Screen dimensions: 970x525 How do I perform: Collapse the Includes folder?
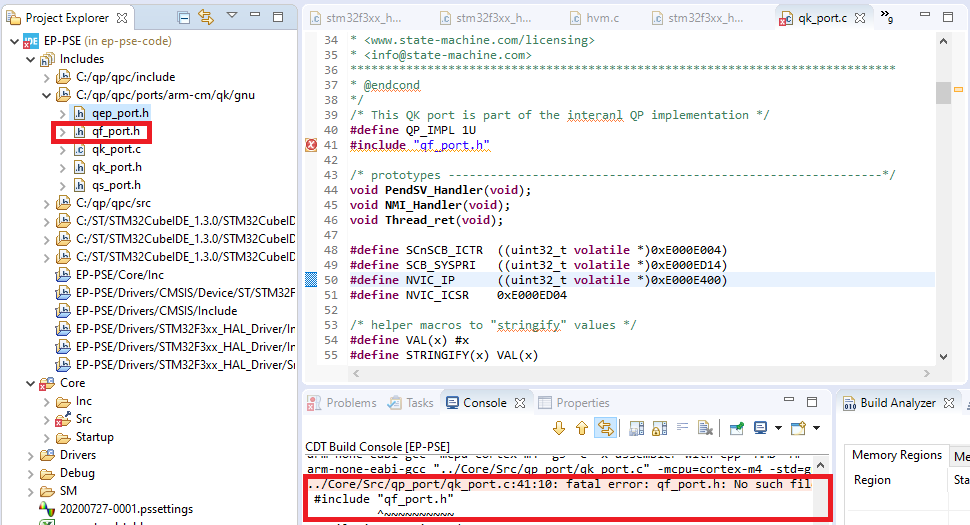click(30, 59)
